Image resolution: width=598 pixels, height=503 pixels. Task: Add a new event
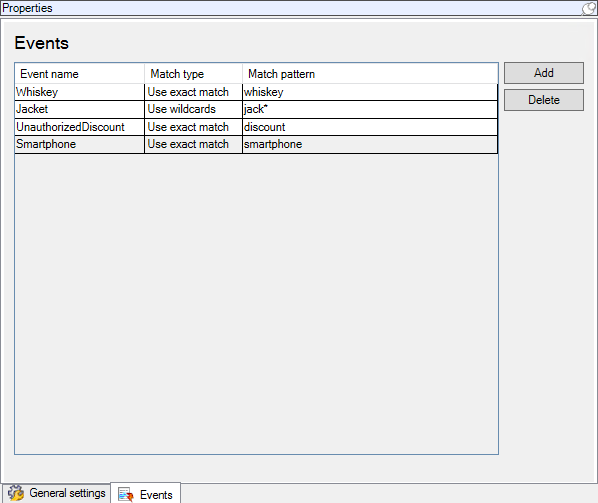pyautogui.click(x=543, y=73)
